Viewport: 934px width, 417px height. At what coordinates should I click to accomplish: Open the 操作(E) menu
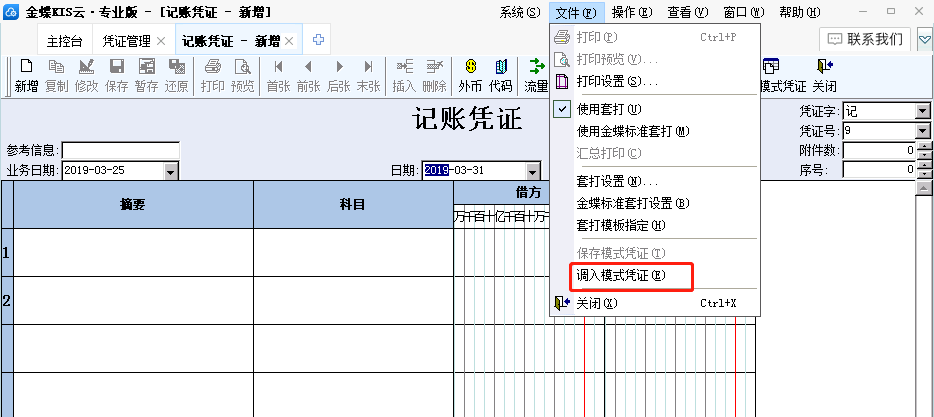click(632, 12)
